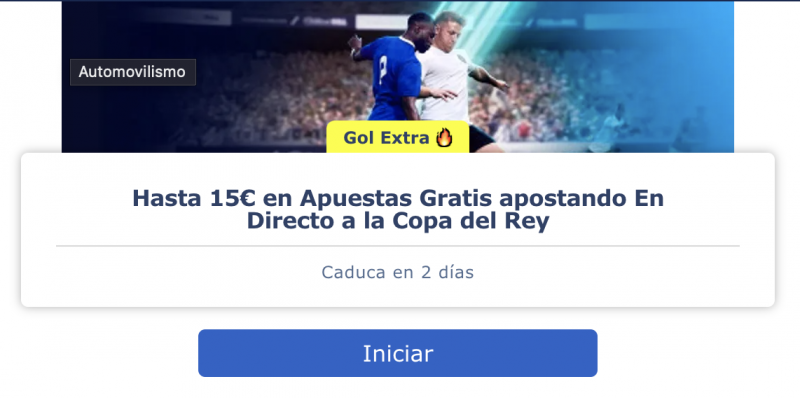Click the number on the blue jersey
Image resolution: width=800 pixels, height=398 pixels.
click(x=383, y=69)
